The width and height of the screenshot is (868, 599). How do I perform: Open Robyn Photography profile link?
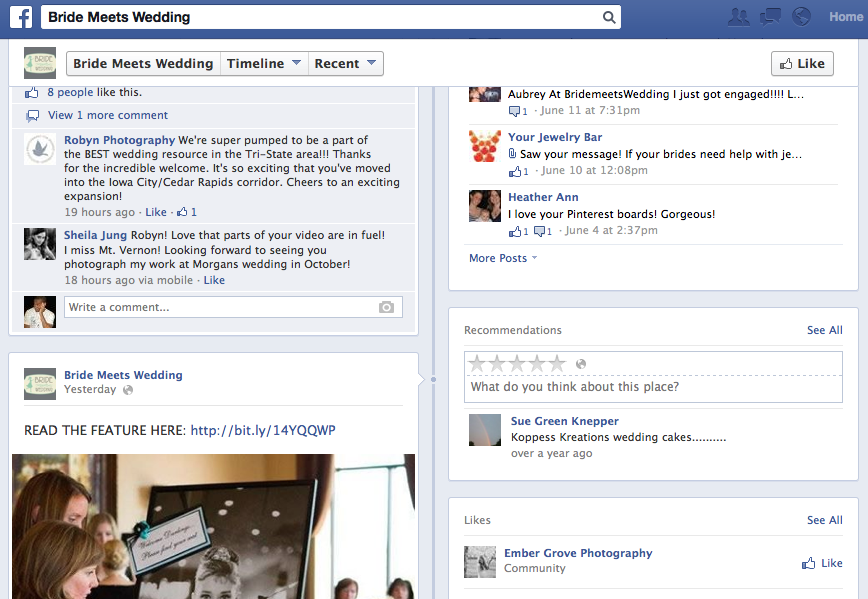click(x=120, y=140)
